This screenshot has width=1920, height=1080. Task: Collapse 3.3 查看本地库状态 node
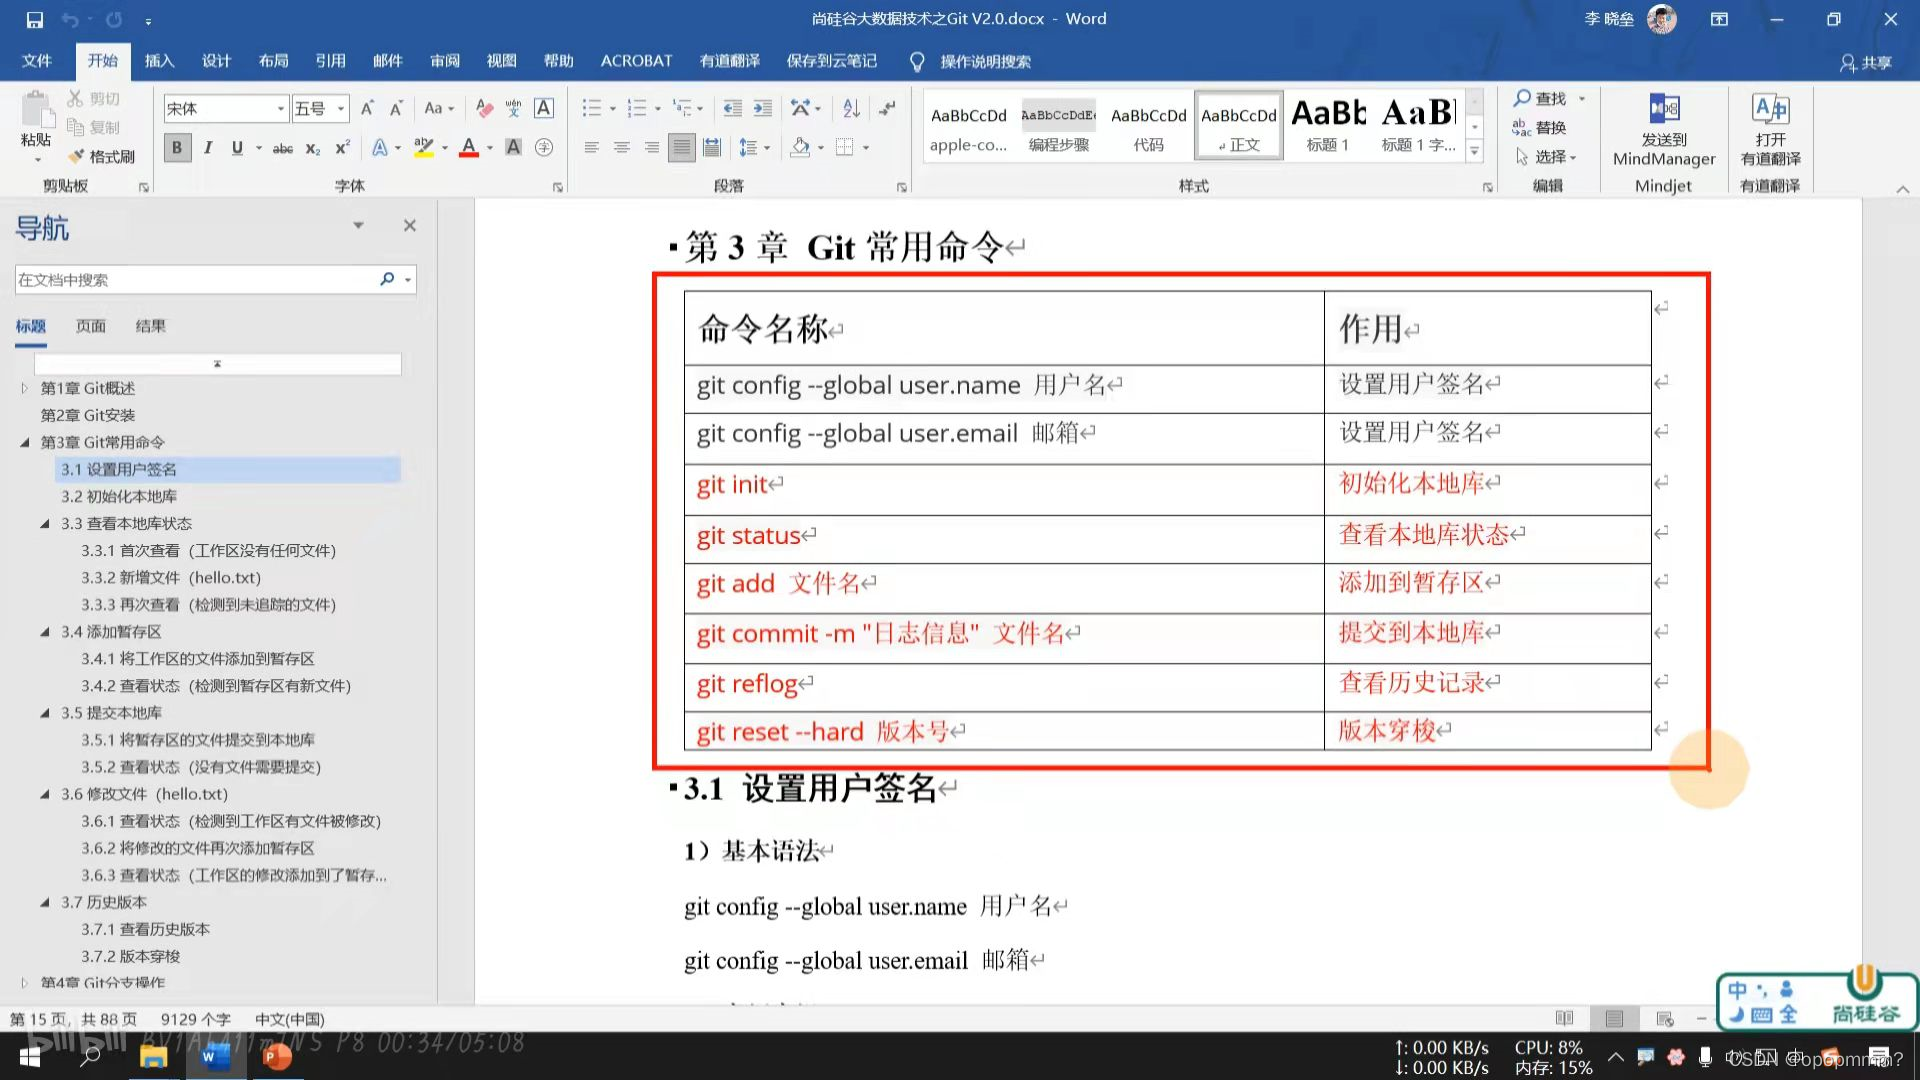click(44, 523)
